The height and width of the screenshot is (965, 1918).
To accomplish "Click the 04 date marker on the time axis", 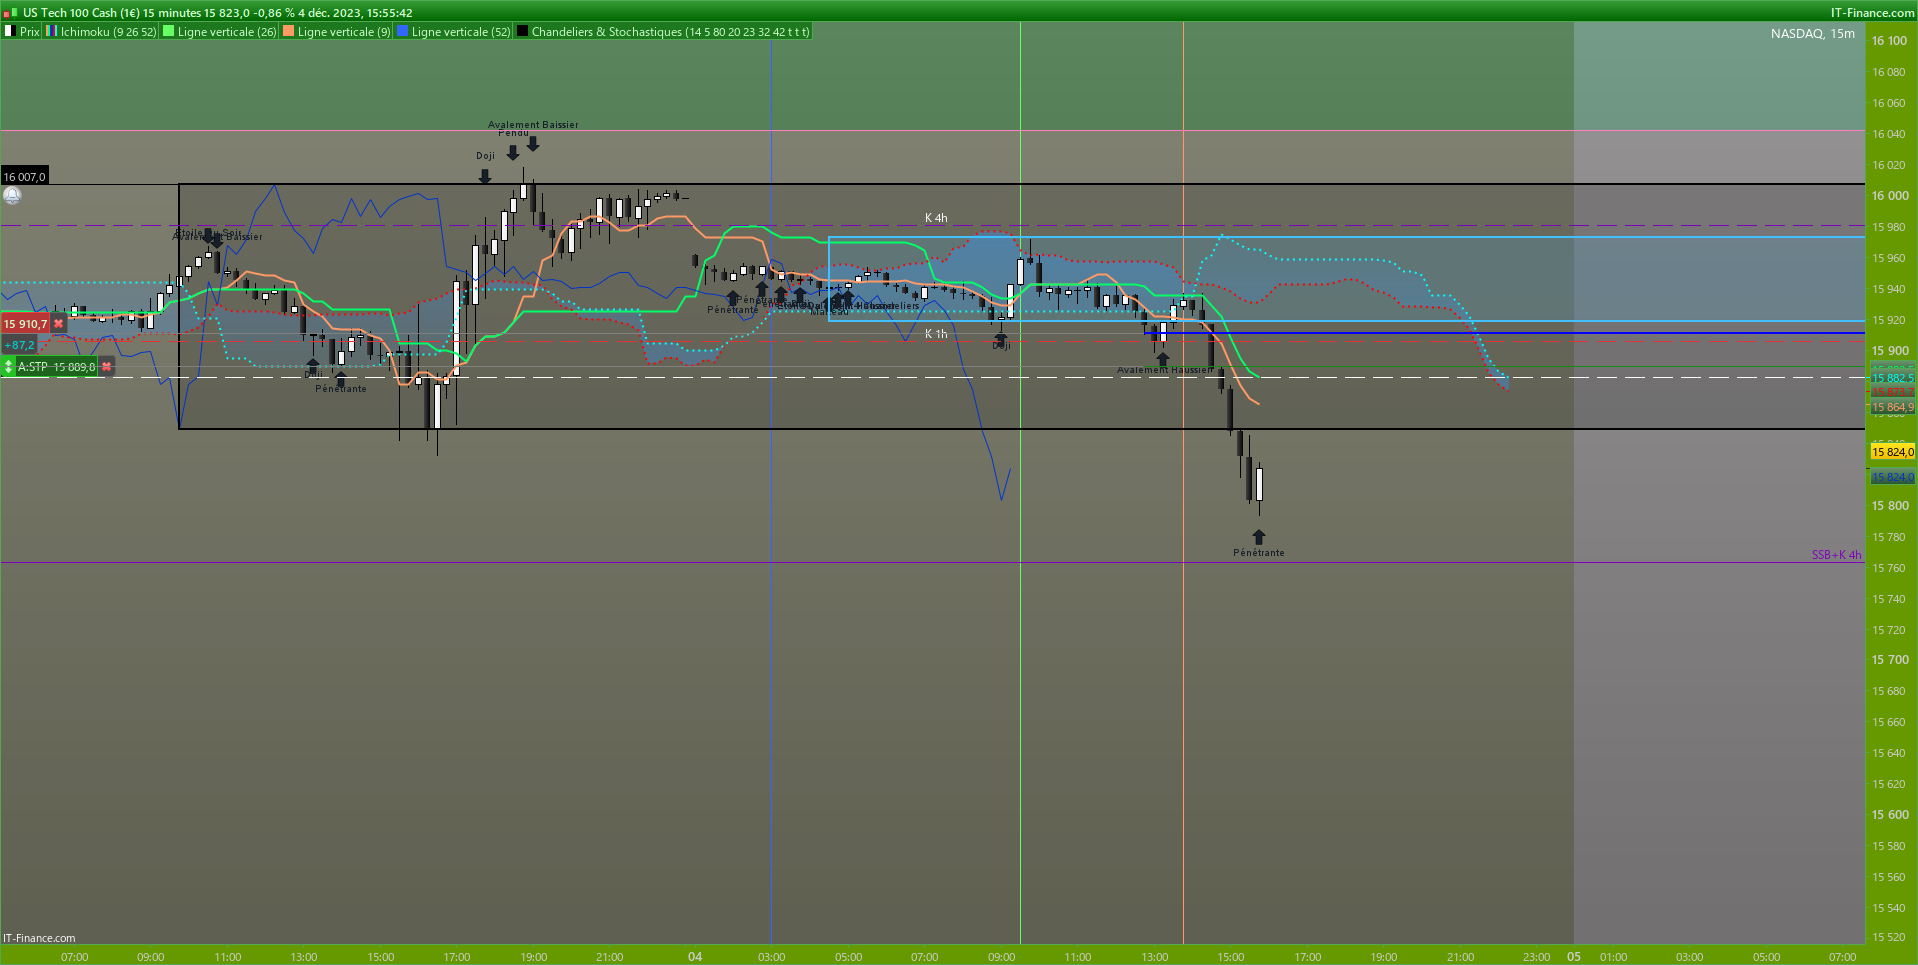I will click(x=695, y=957).
